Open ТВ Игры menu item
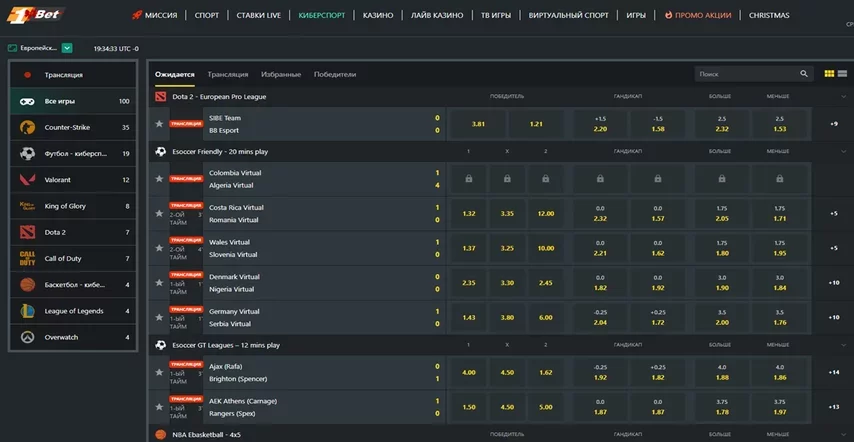The image size is (854, 442). click(496, 15)
